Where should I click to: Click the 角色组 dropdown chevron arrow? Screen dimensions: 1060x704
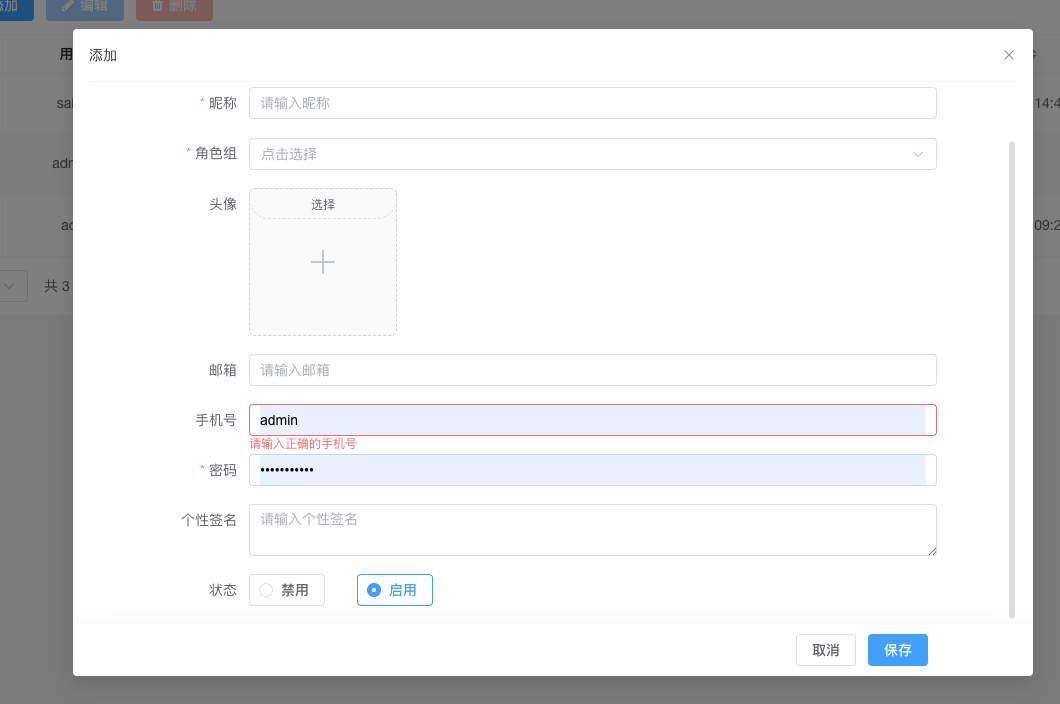917,154
